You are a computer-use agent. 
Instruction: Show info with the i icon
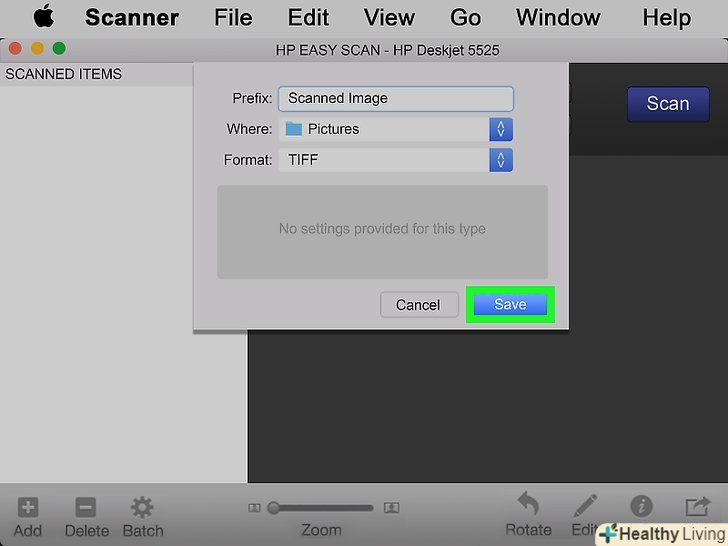[641, 506]
